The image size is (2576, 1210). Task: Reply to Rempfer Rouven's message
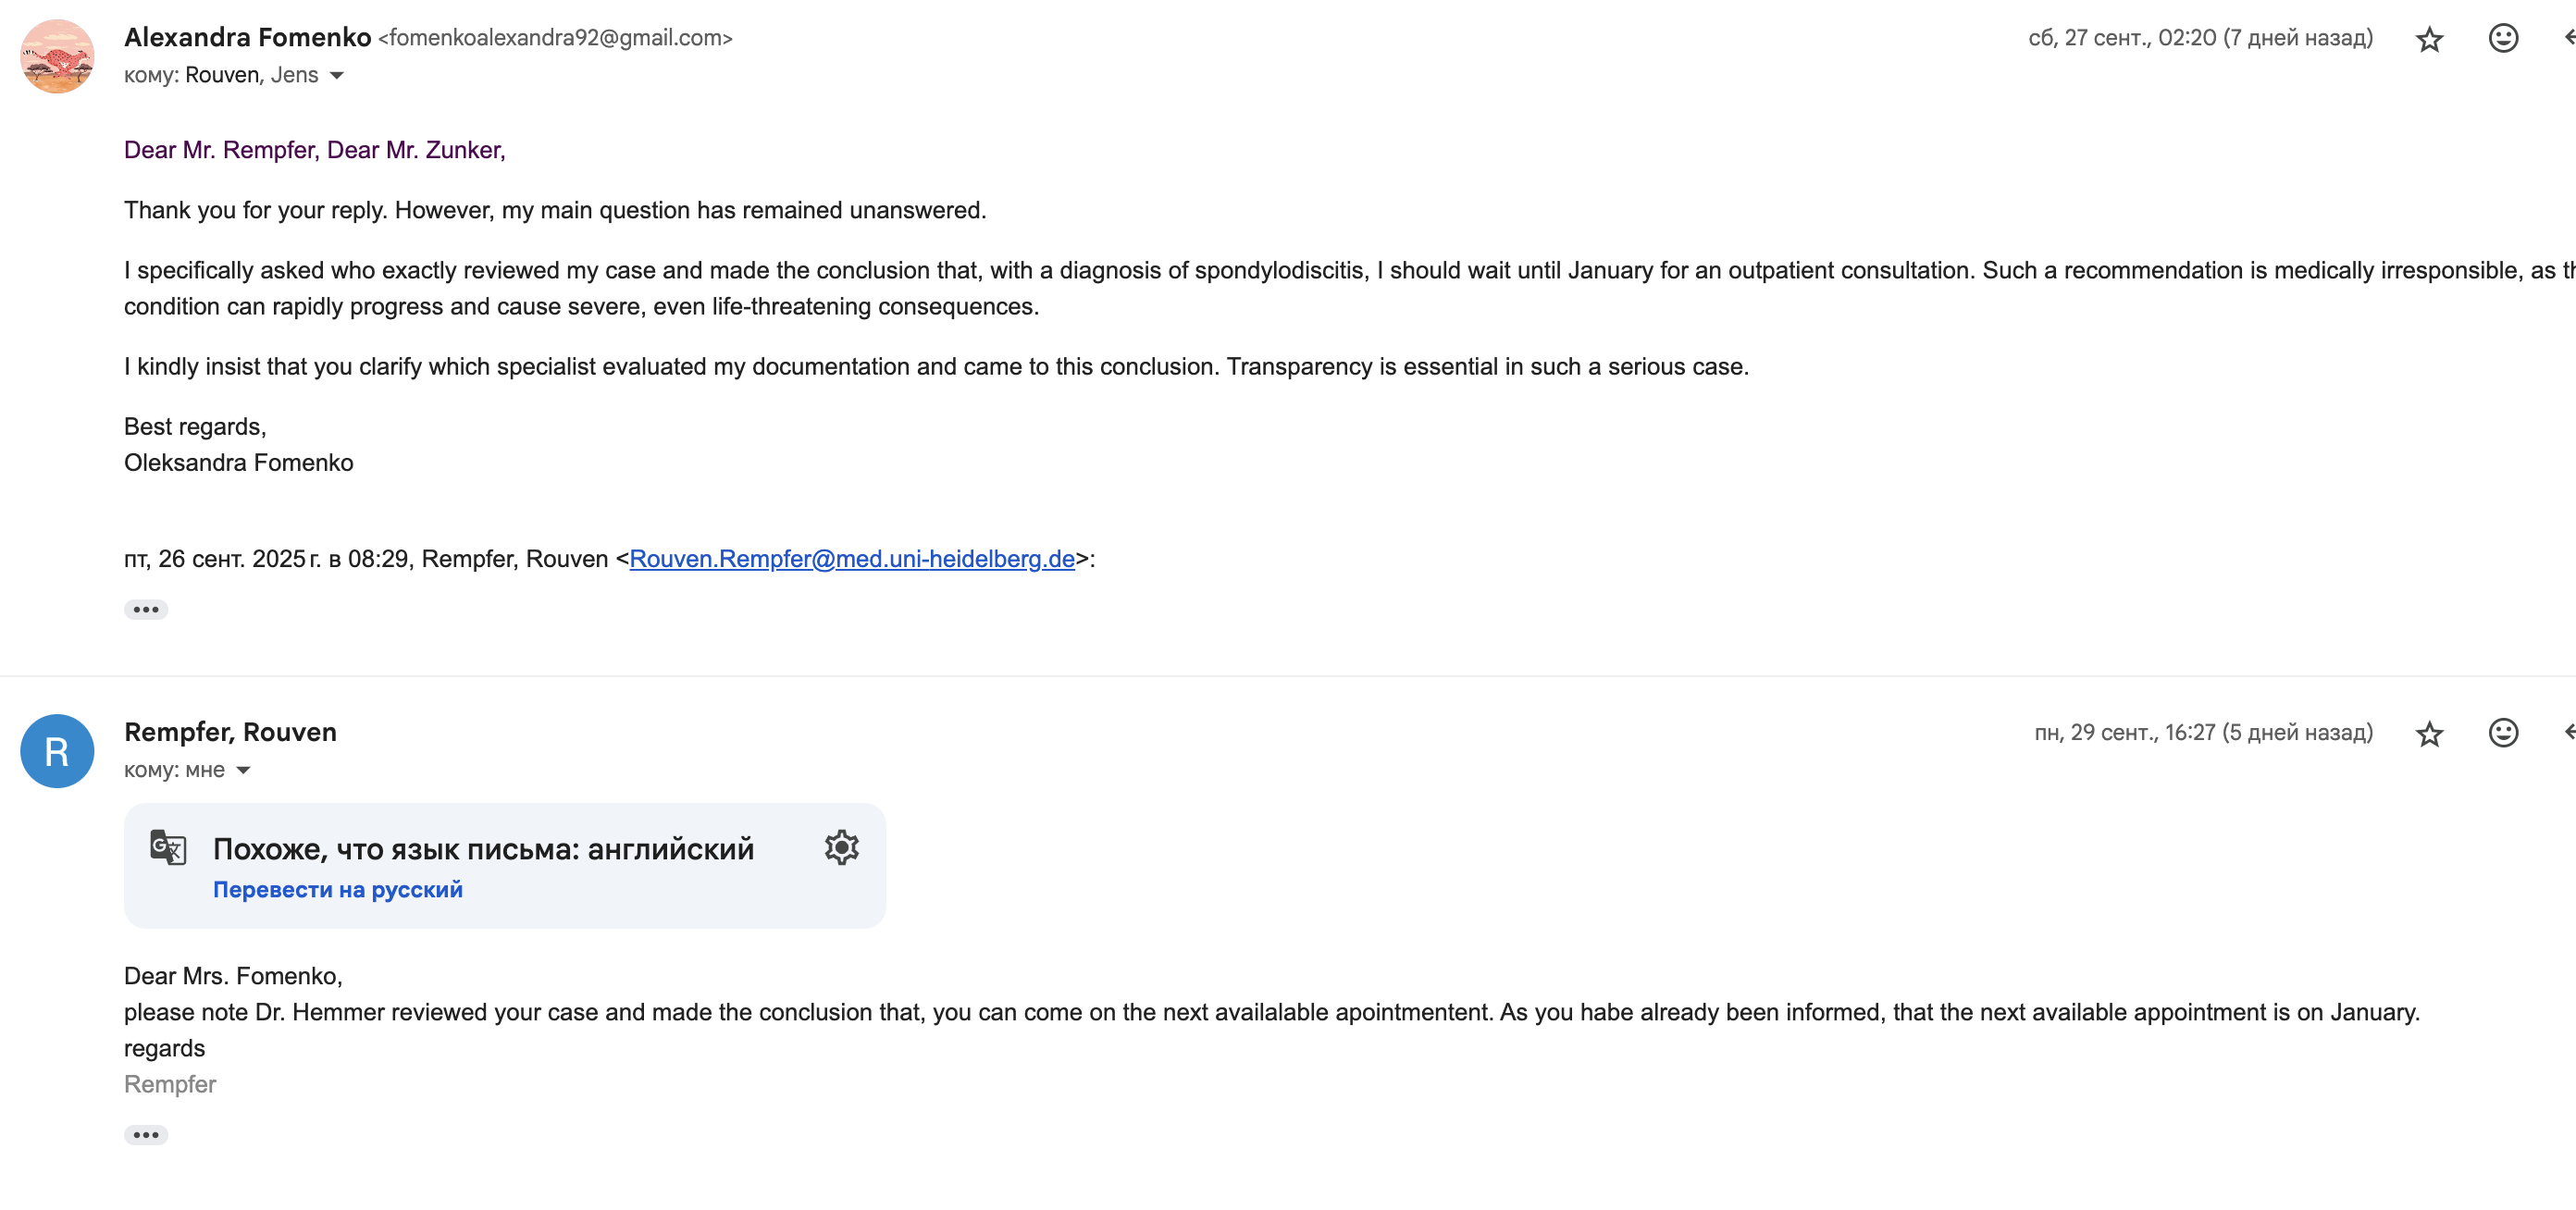(x=2568, y=733)
